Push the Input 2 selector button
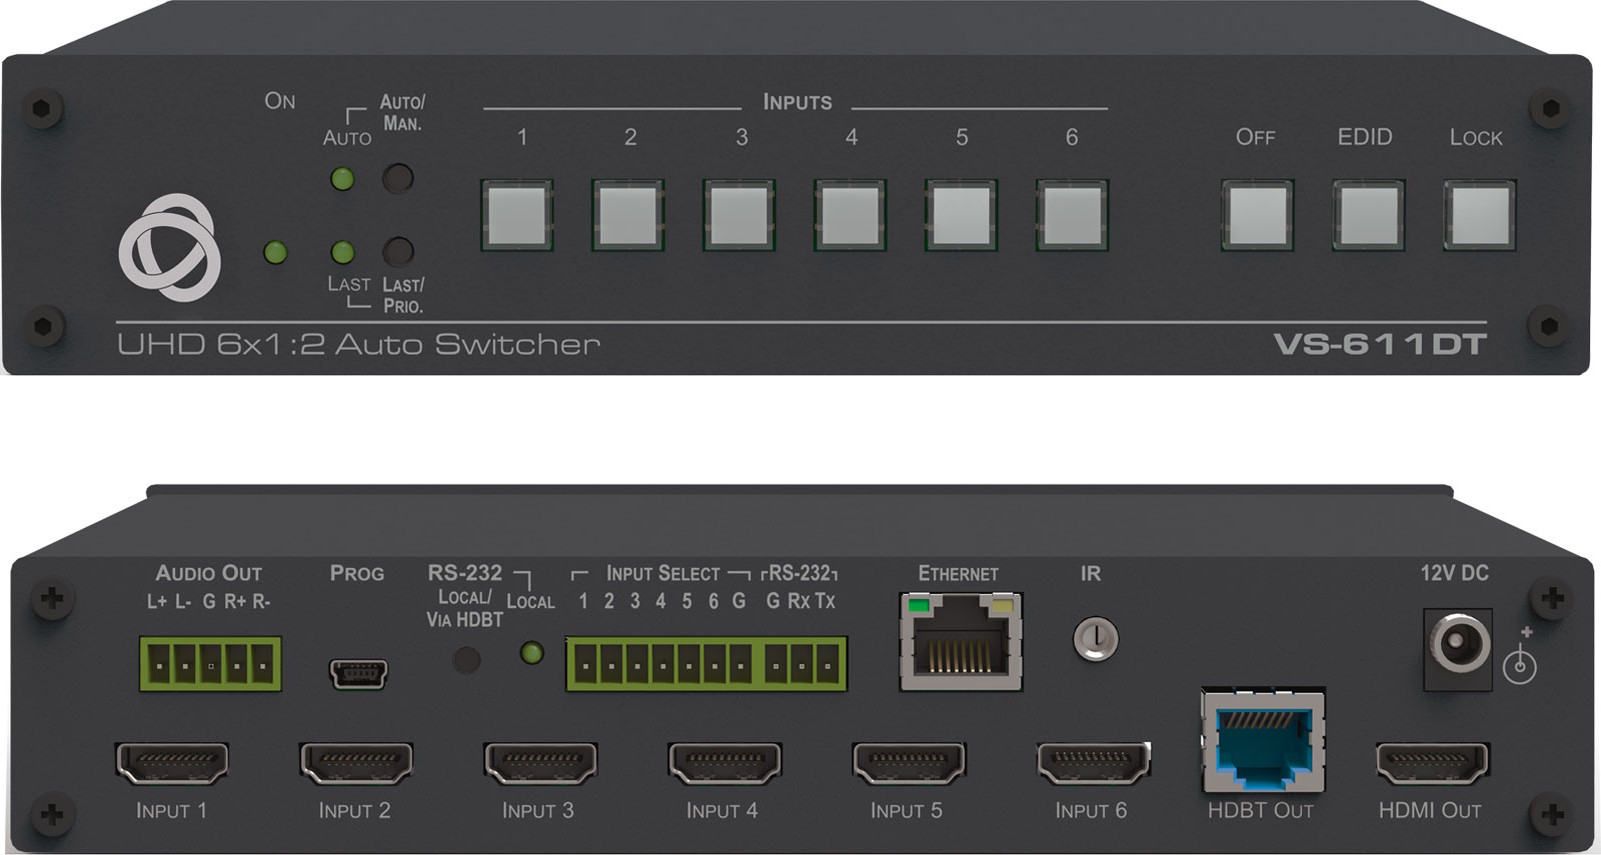1601x855 pixels. pos(628,215)
